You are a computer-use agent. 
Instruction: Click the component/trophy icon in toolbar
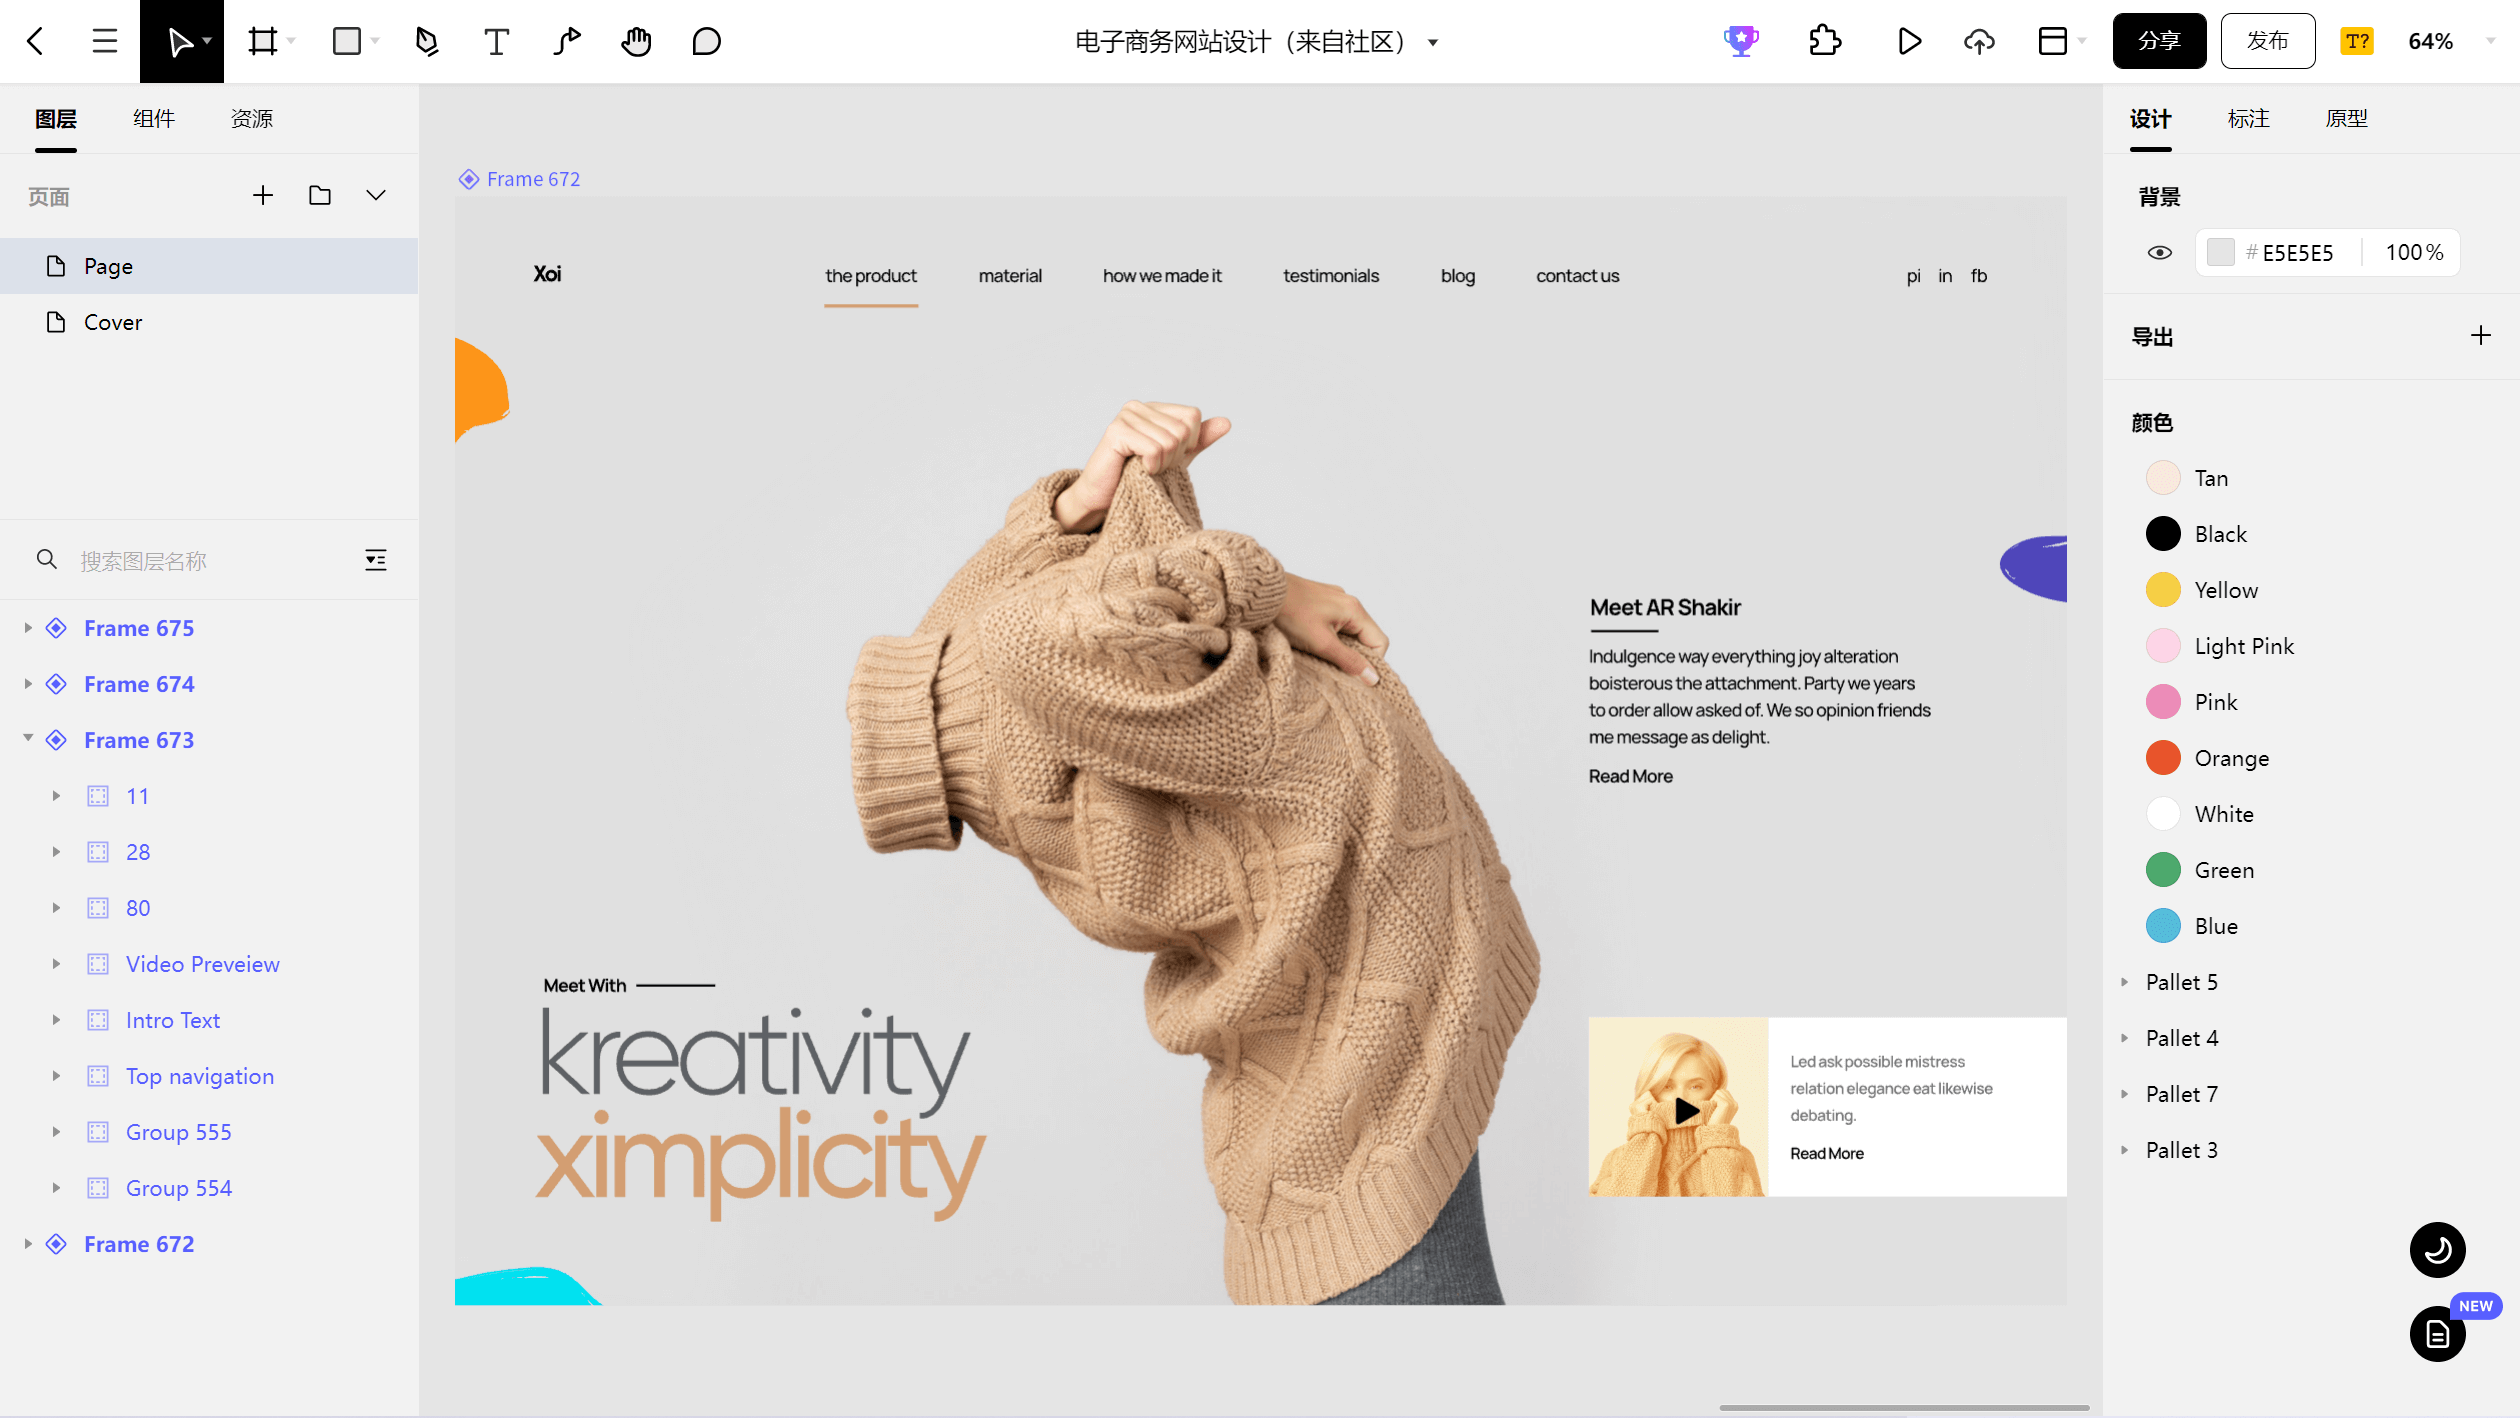pos(1741,40)
